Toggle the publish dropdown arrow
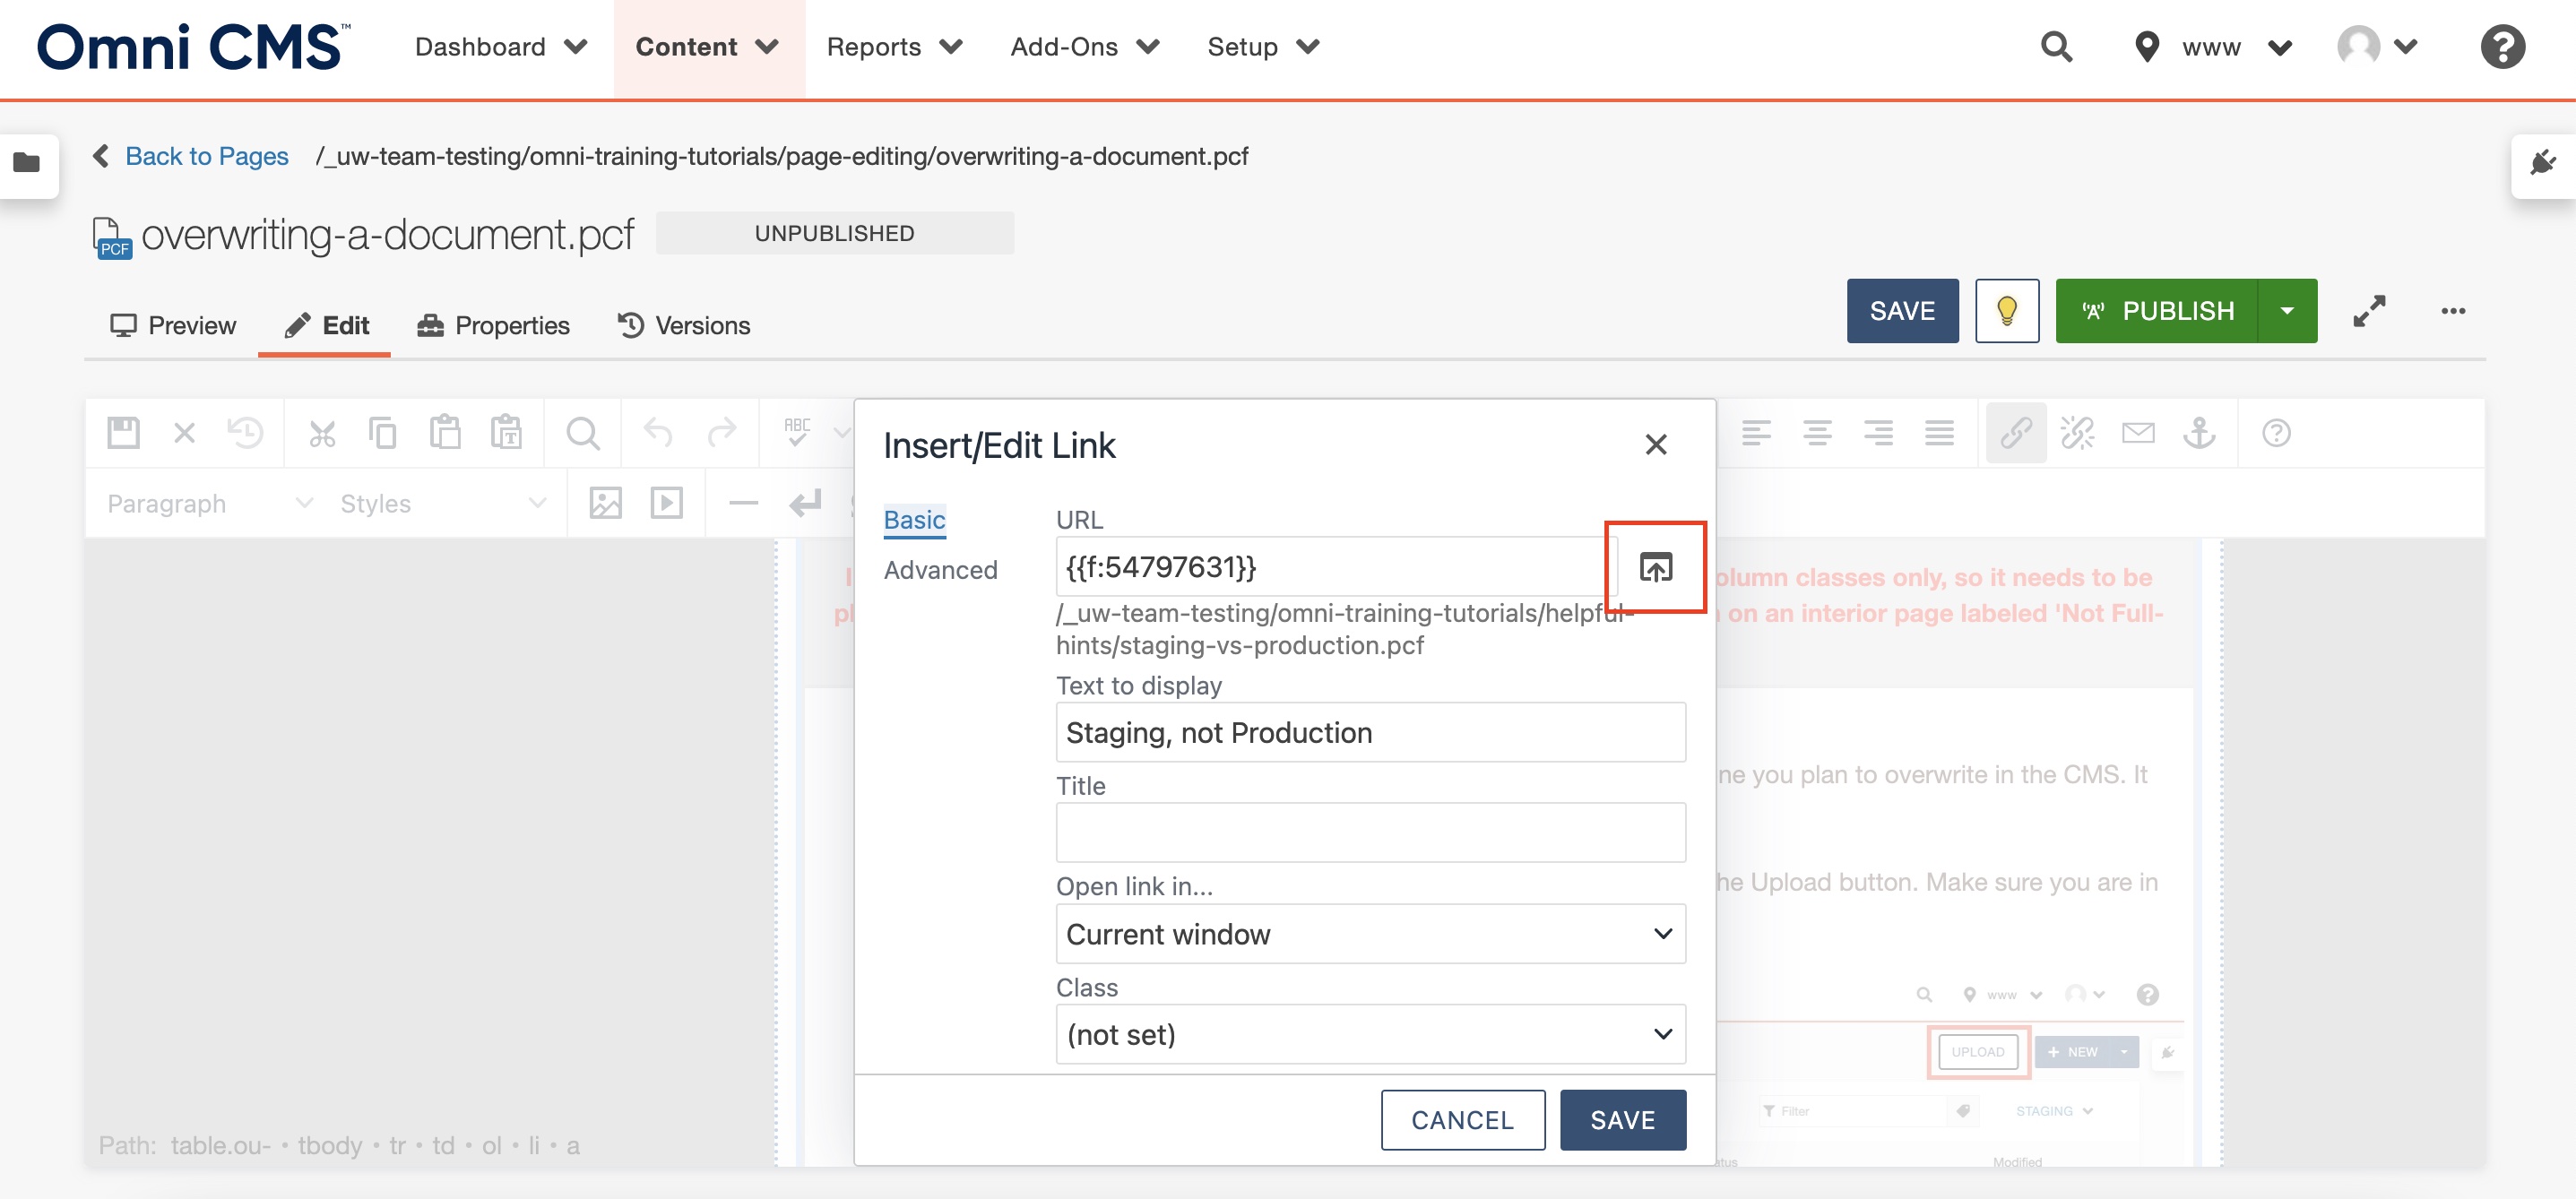 pyautogui.click(x=2288, y=310)
